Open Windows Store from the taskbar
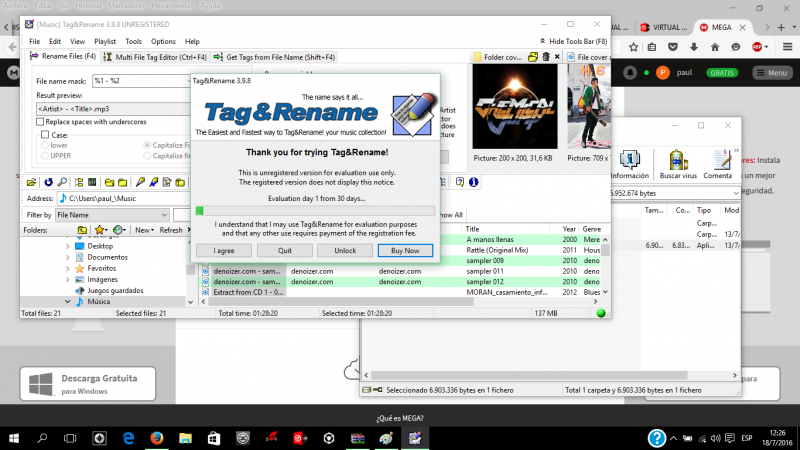800x450 pixels. pyautogui.click(x=214, y=438)
